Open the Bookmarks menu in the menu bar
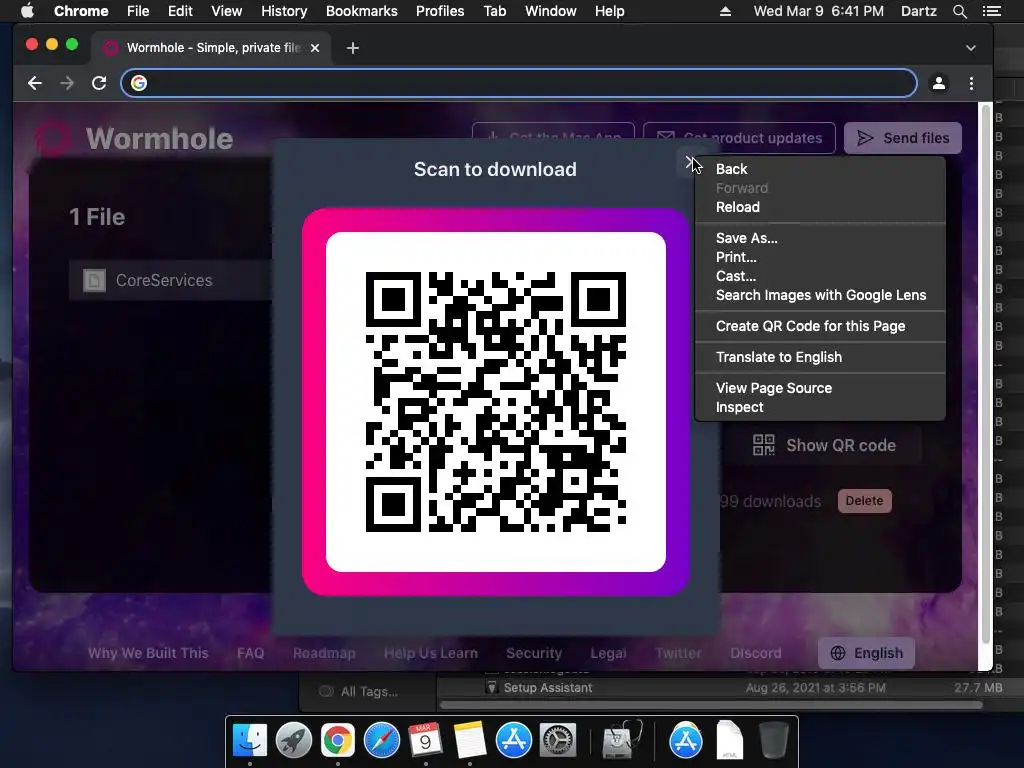1024x768 pixels. [361, 11]
